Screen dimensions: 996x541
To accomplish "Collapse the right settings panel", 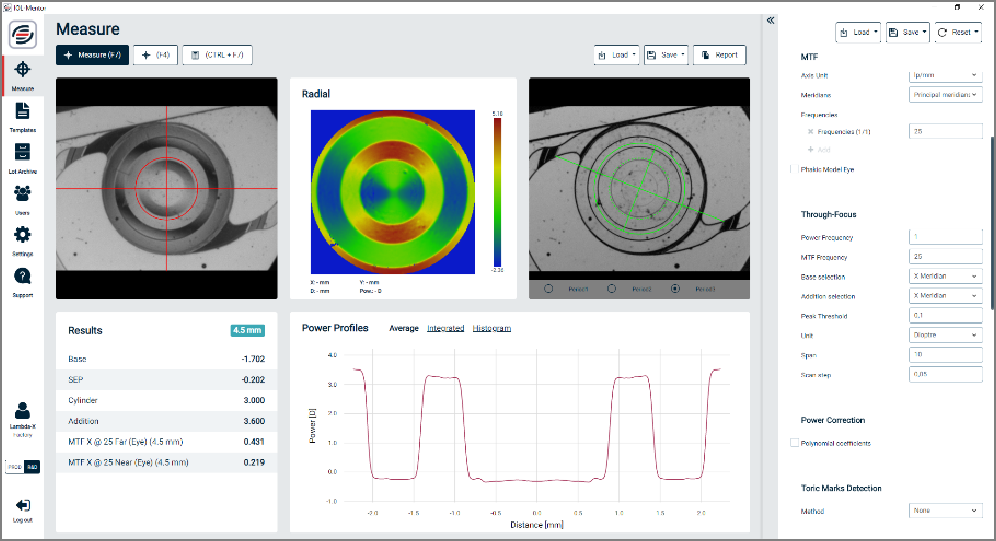I will [770, 20].
